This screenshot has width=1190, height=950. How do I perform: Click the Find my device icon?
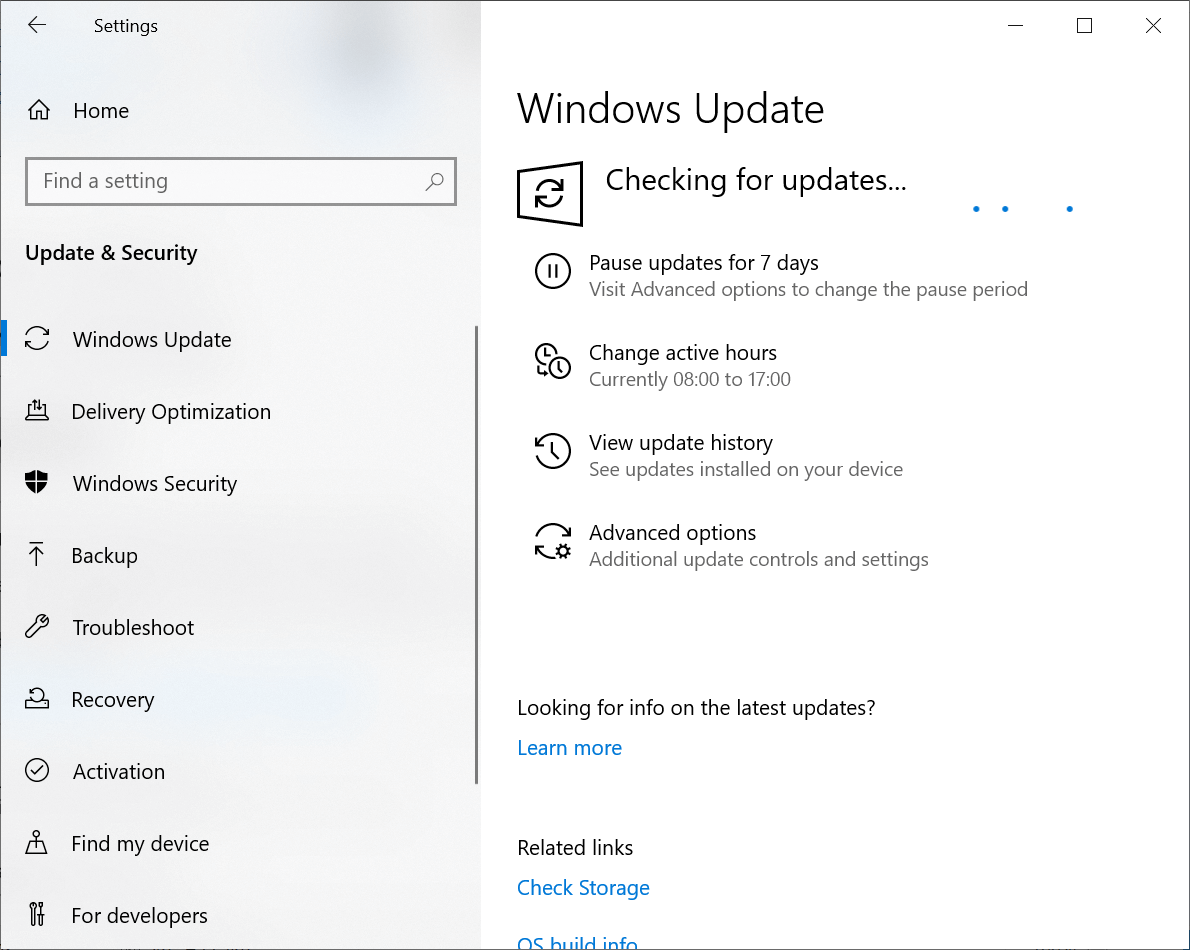[x=36, y=842]
